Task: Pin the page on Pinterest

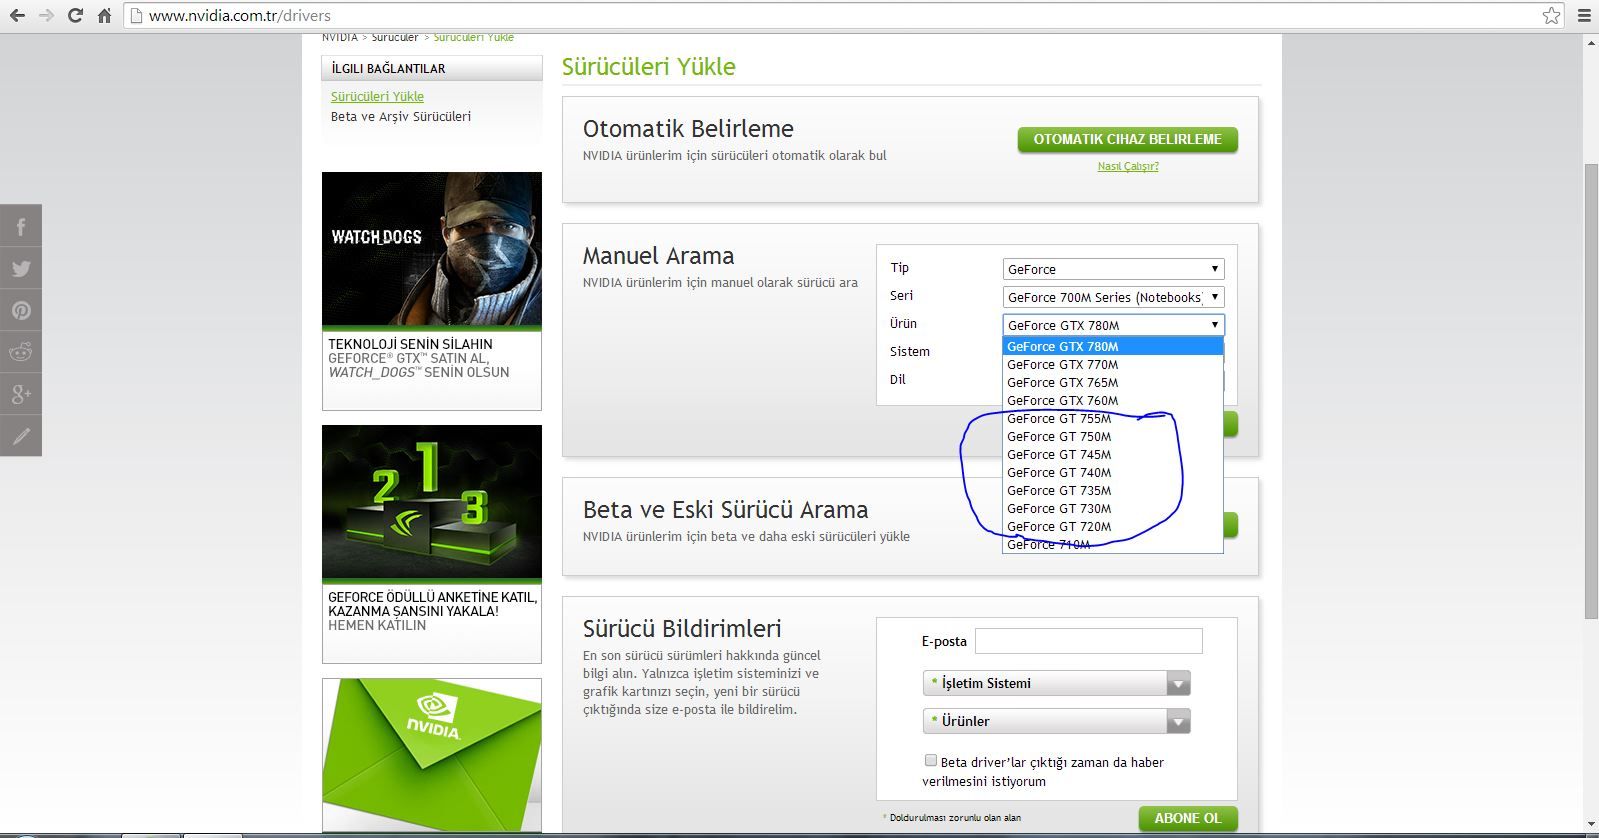Action: tap(21, 310)
